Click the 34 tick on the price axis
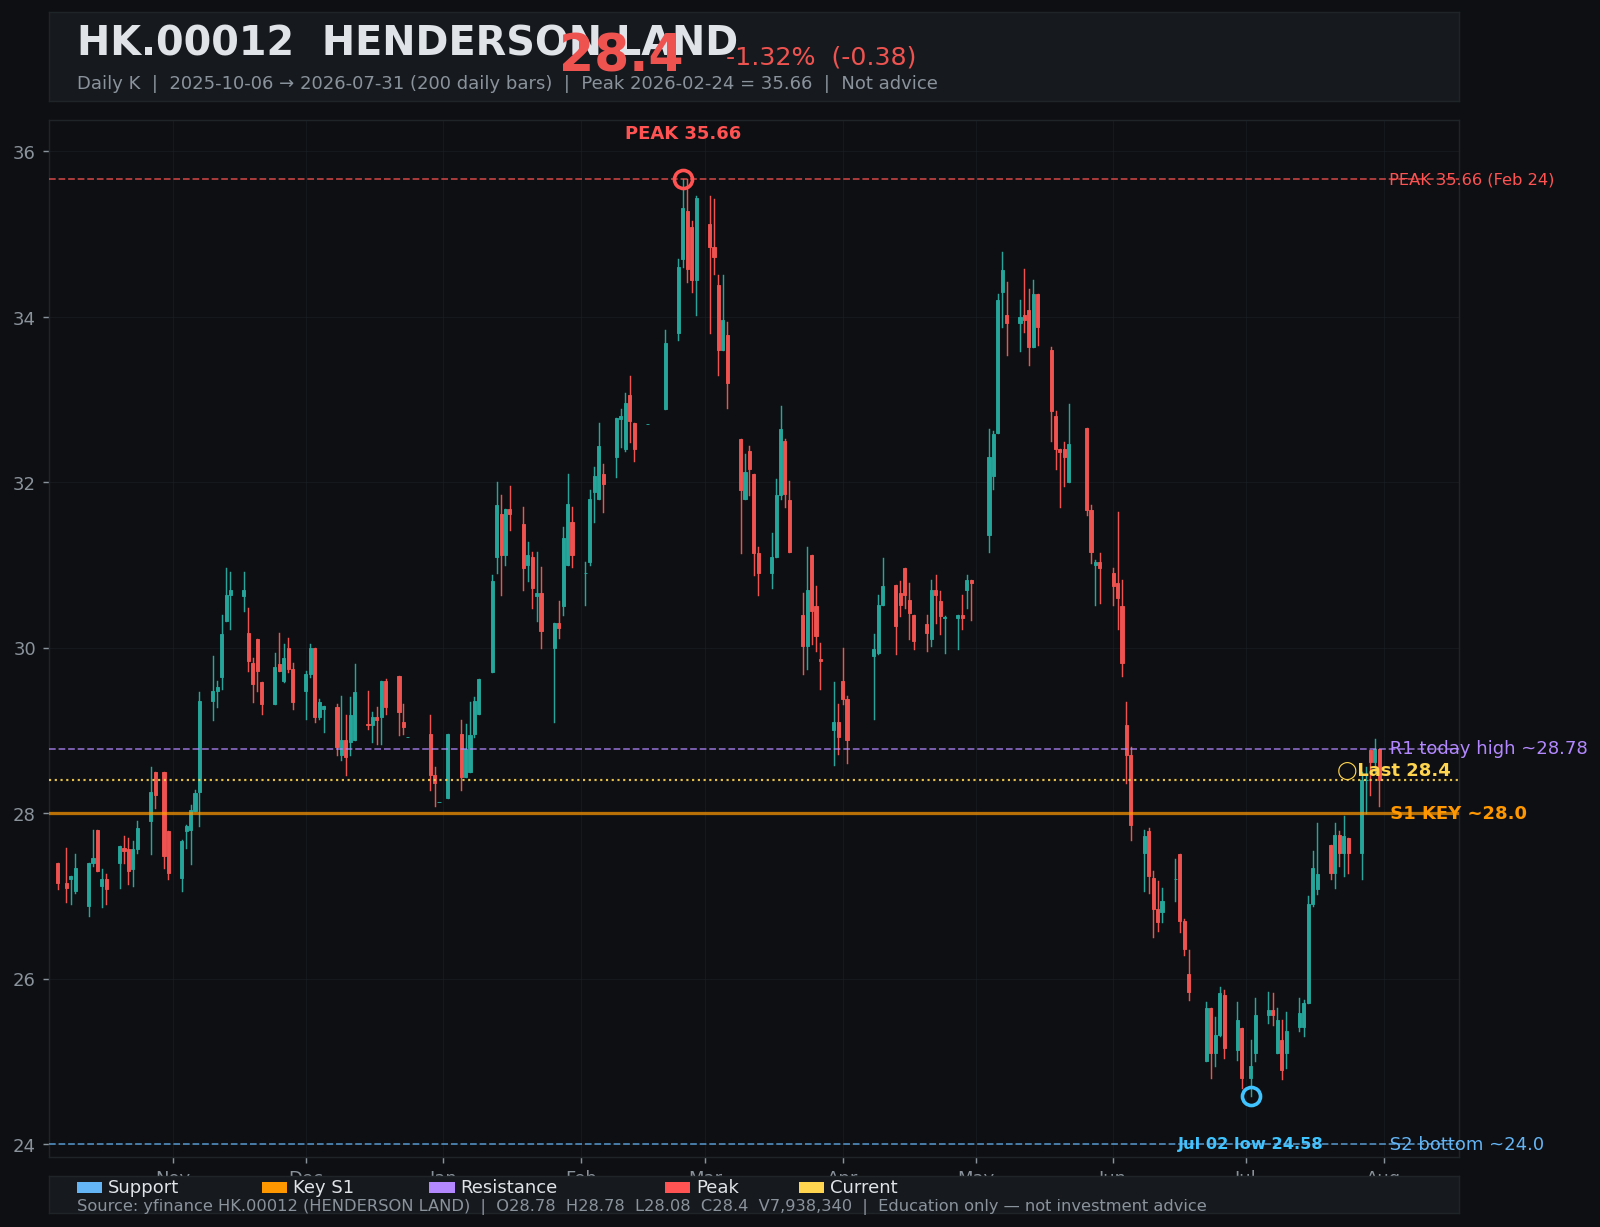 click(25, 318)
